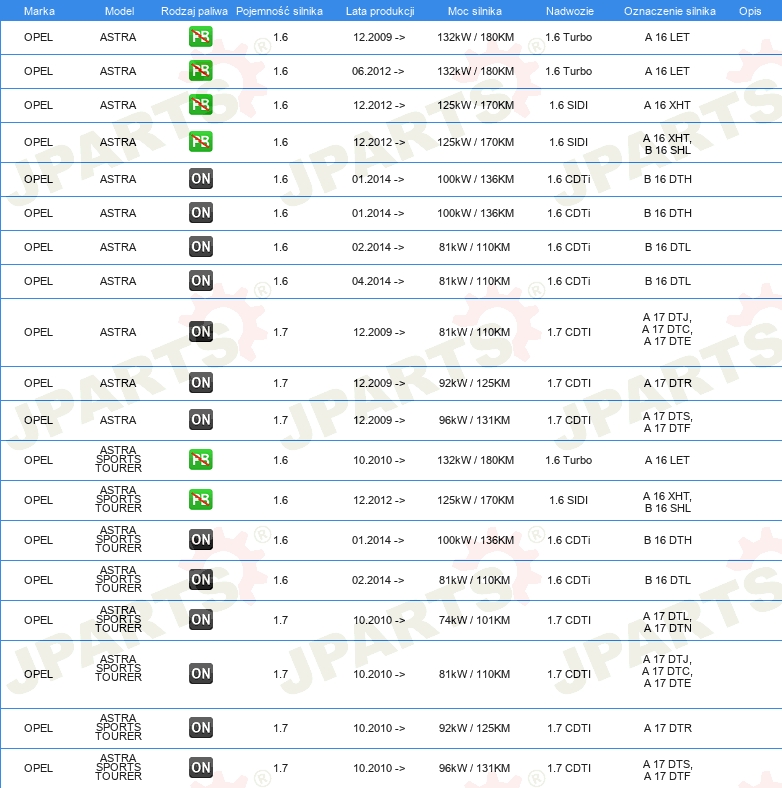Viewport: 782px width, 788px height.
Task: Click the diesel ON icon in the Sports Tourer 100kW row
Action: [201, 540]
